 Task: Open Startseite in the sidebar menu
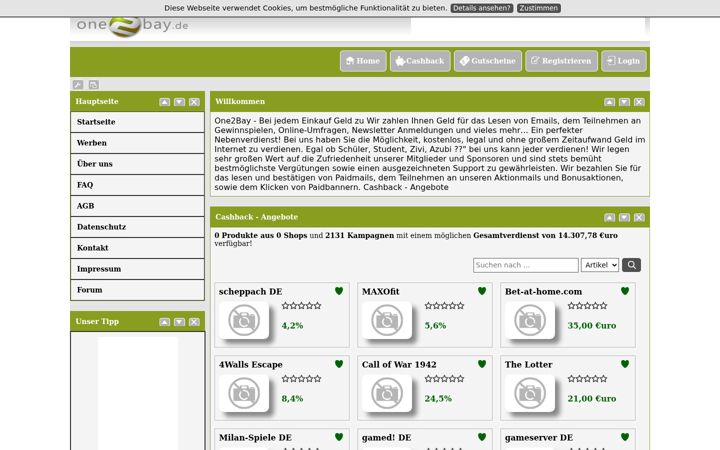pos(137,122)
